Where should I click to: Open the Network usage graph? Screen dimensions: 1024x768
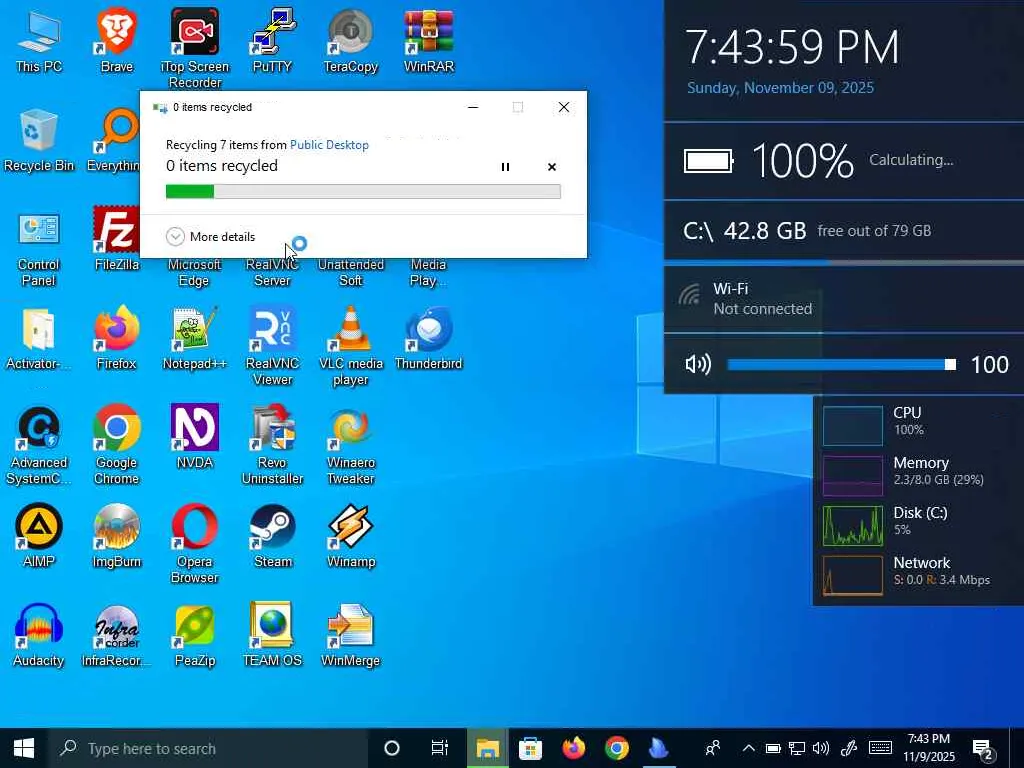(853, 576)
